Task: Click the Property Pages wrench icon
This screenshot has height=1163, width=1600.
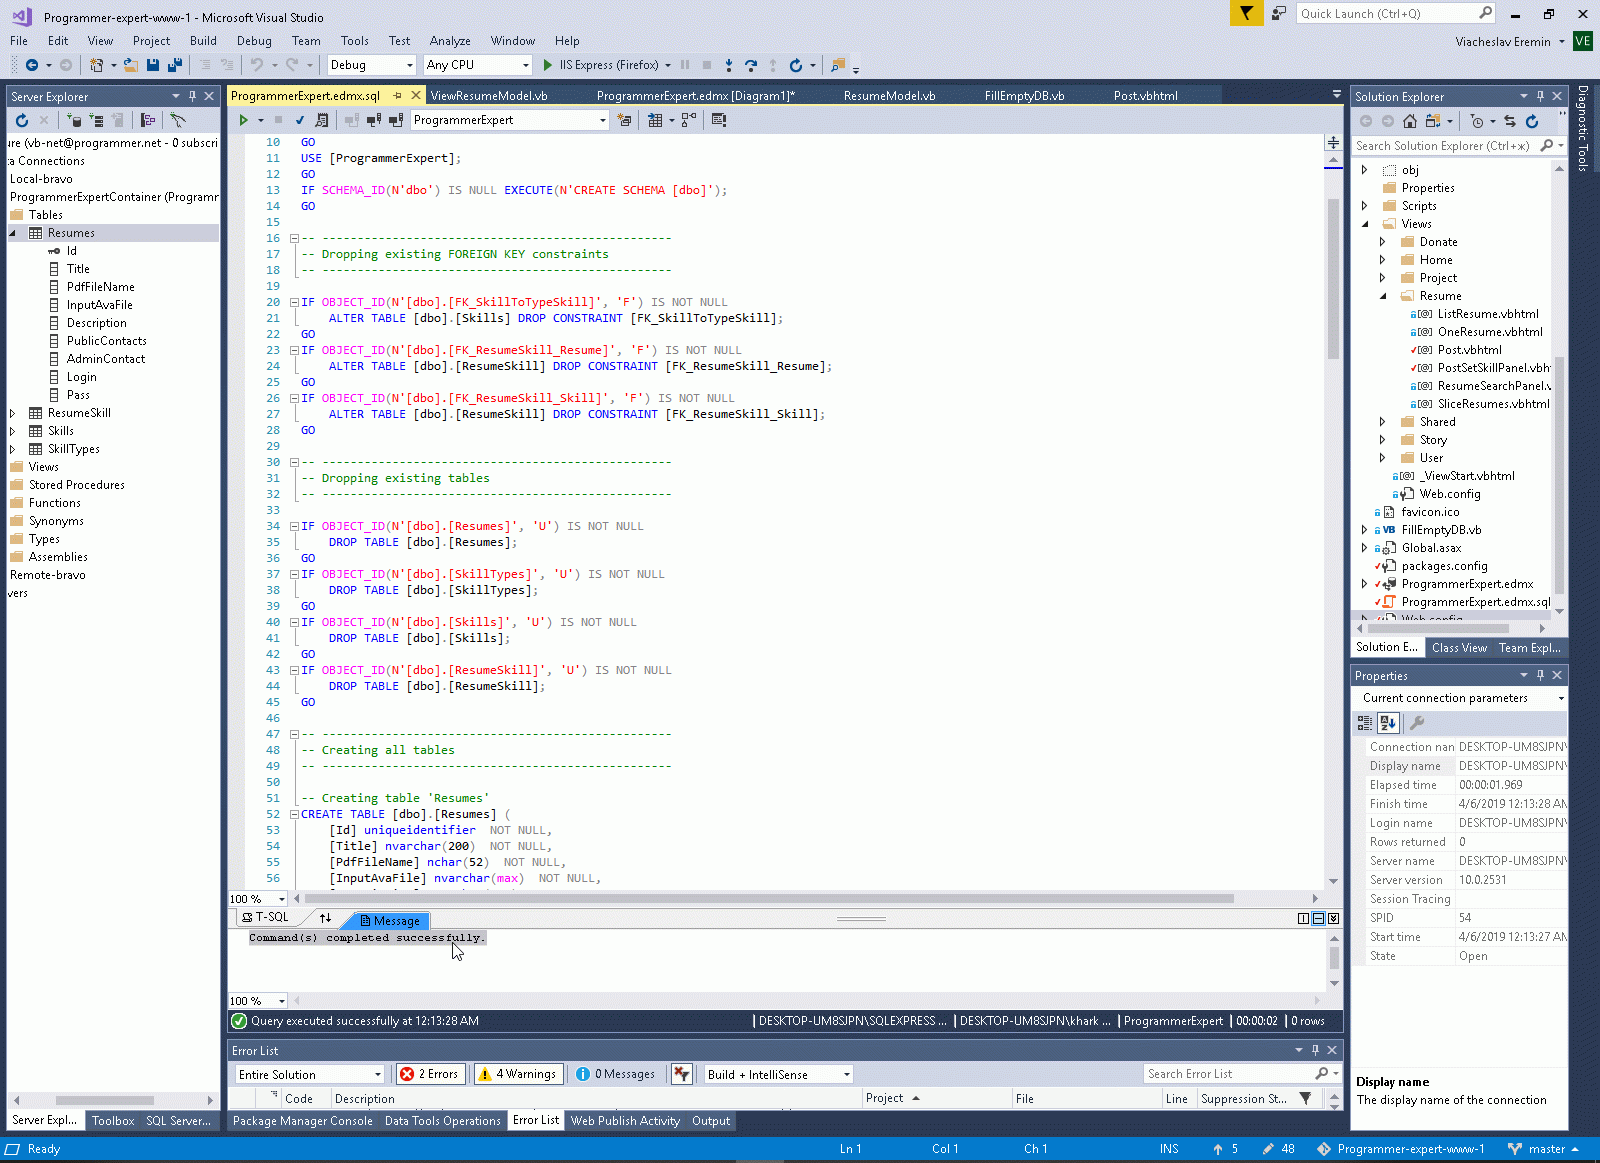Action: tap(1417, 723)
